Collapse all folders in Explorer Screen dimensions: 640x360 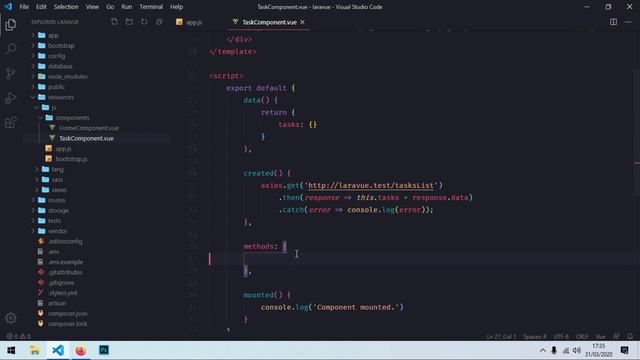159,22
